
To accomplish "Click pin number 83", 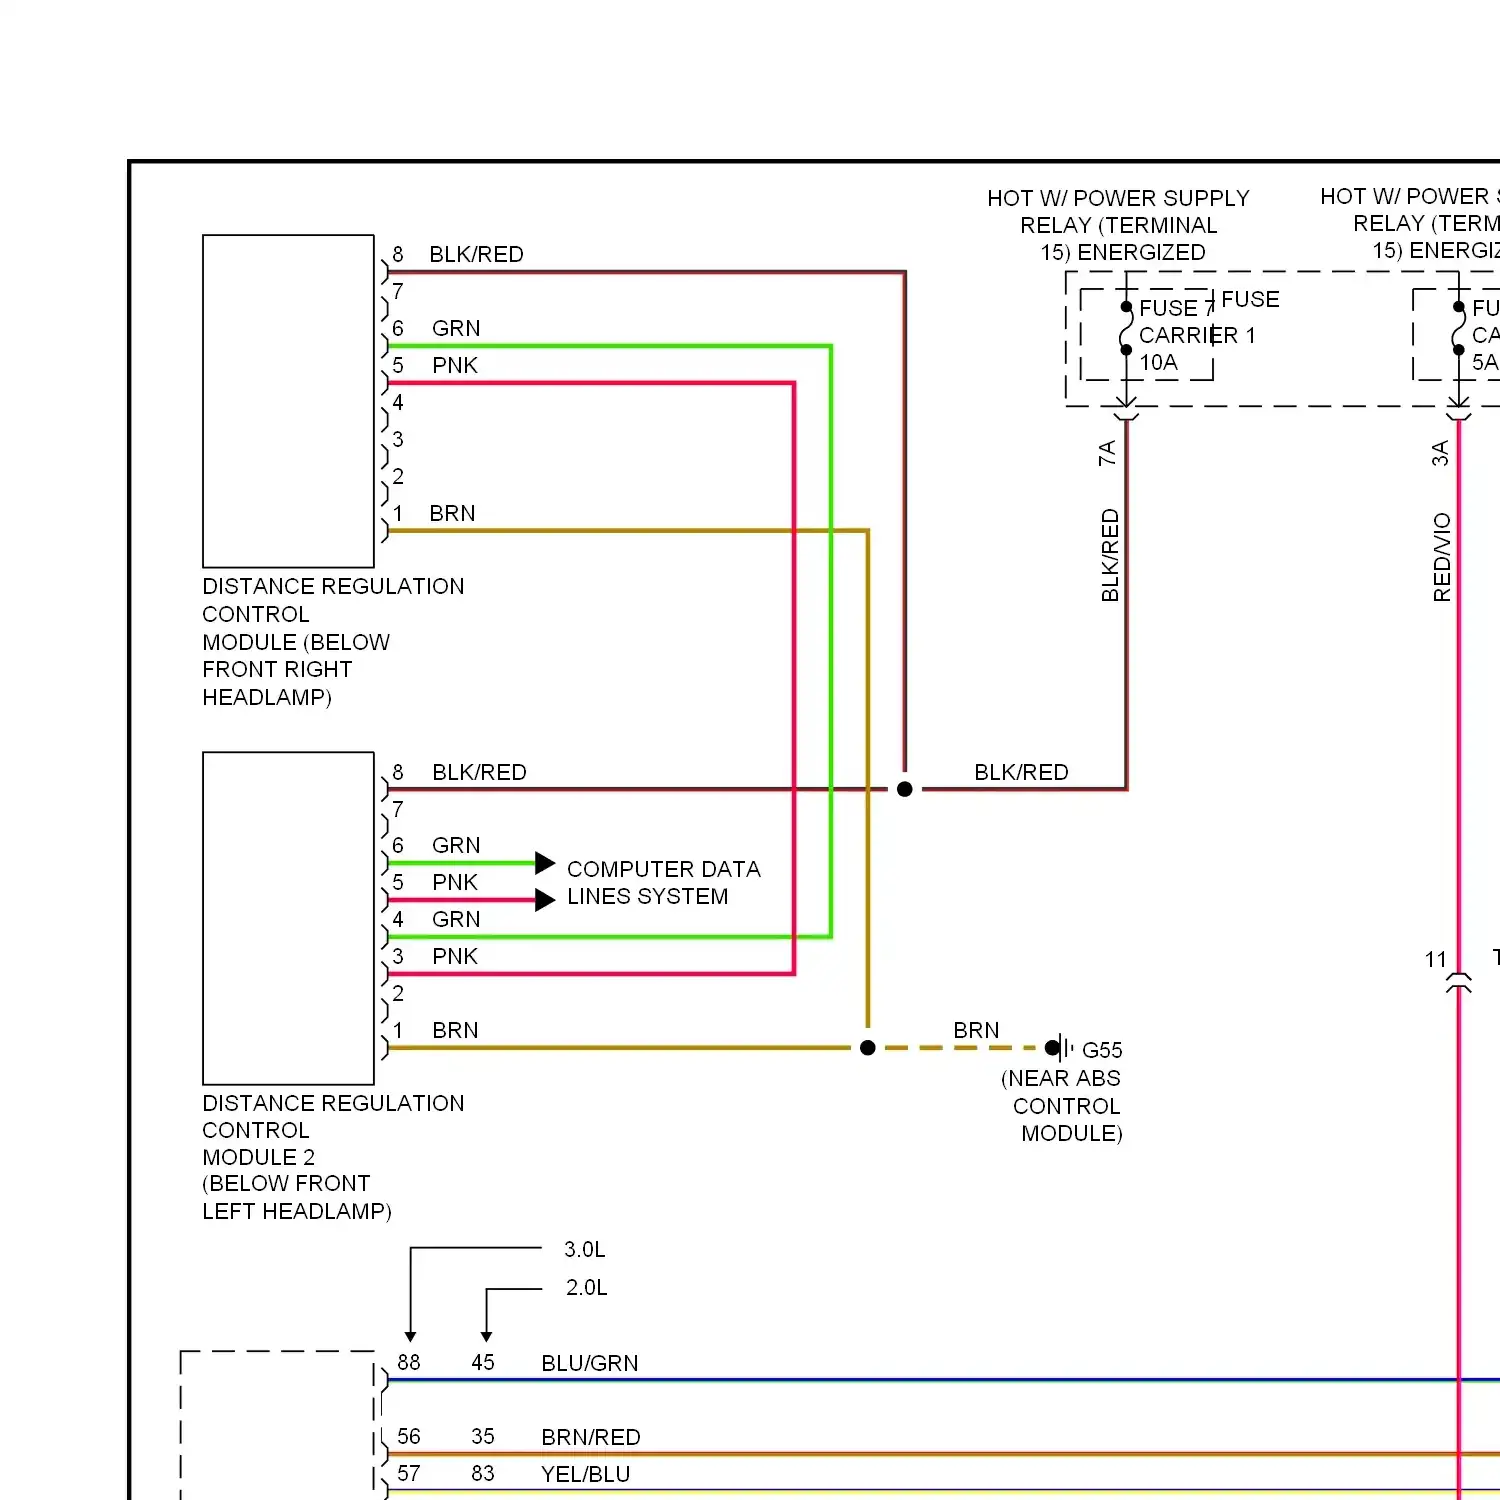I will [483, 1474].
